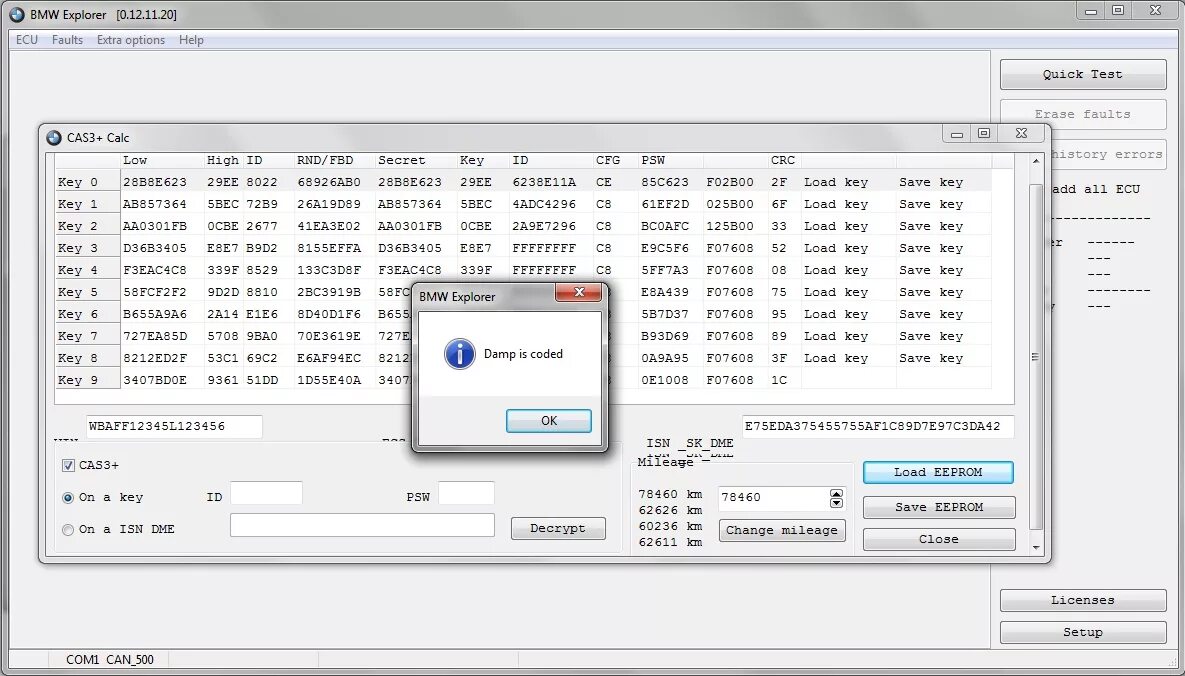Viewport: 1185px width, 676px height.
Task: Toggle the CAS3+ checkbox
Action: pyautogui.click(x=69, y=466)
